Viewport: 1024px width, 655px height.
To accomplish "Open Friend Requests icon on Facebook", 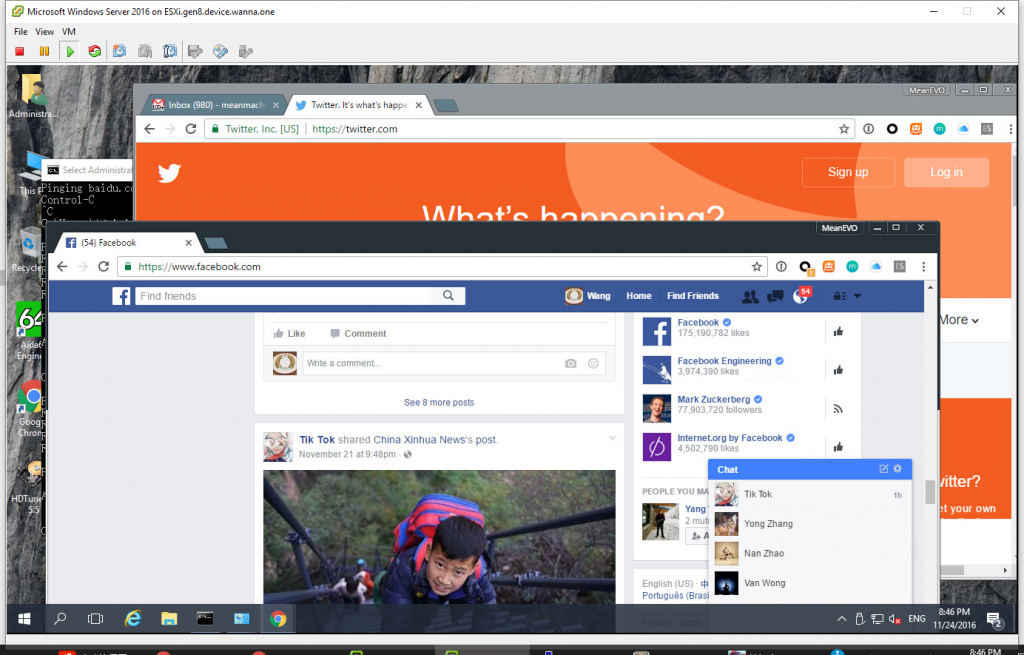I will pos(750,296).
